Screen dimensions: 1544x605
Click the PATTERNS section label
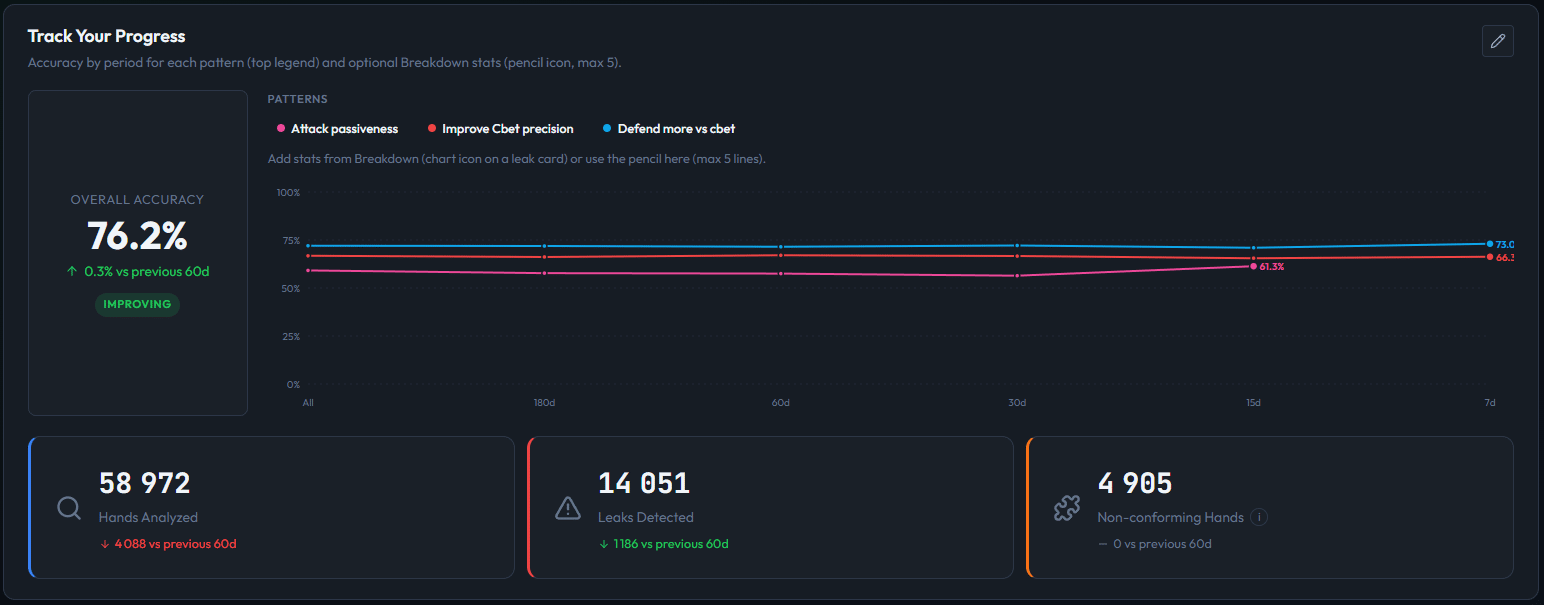pyautogui.click(x=297, y=99)
